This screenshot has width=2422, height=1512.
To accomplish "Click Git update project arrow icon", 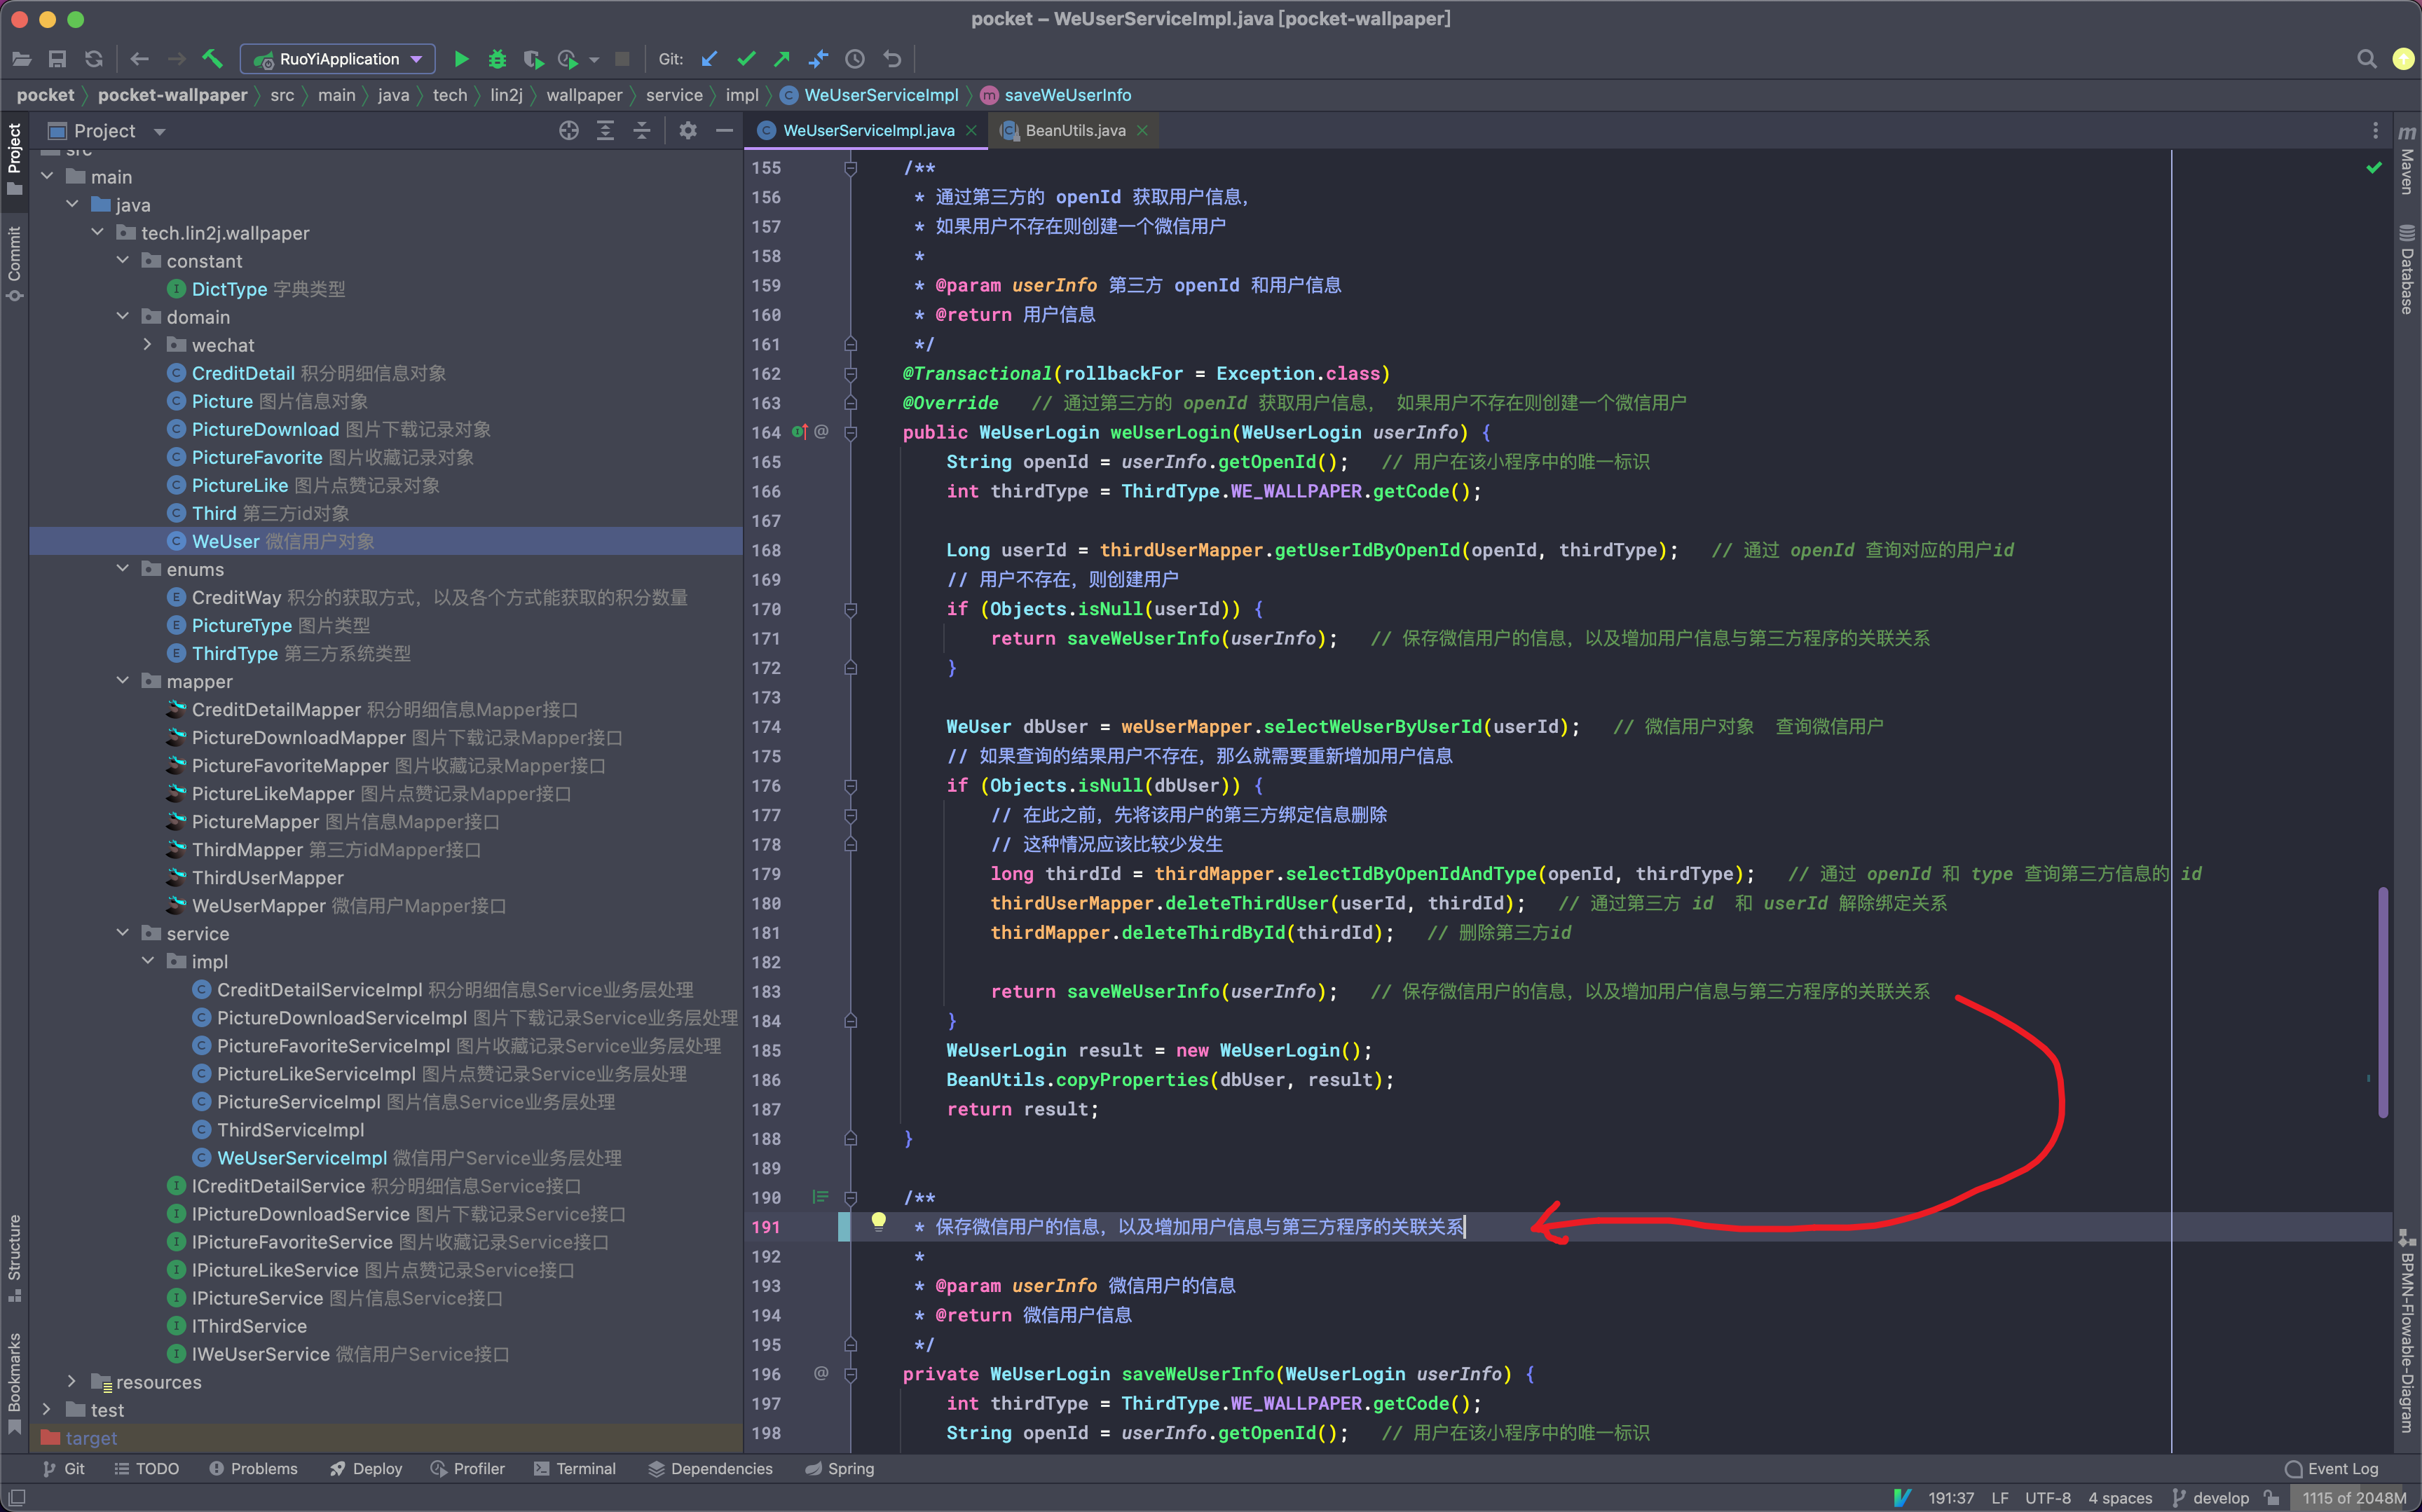I will click(x=709, y=59).
